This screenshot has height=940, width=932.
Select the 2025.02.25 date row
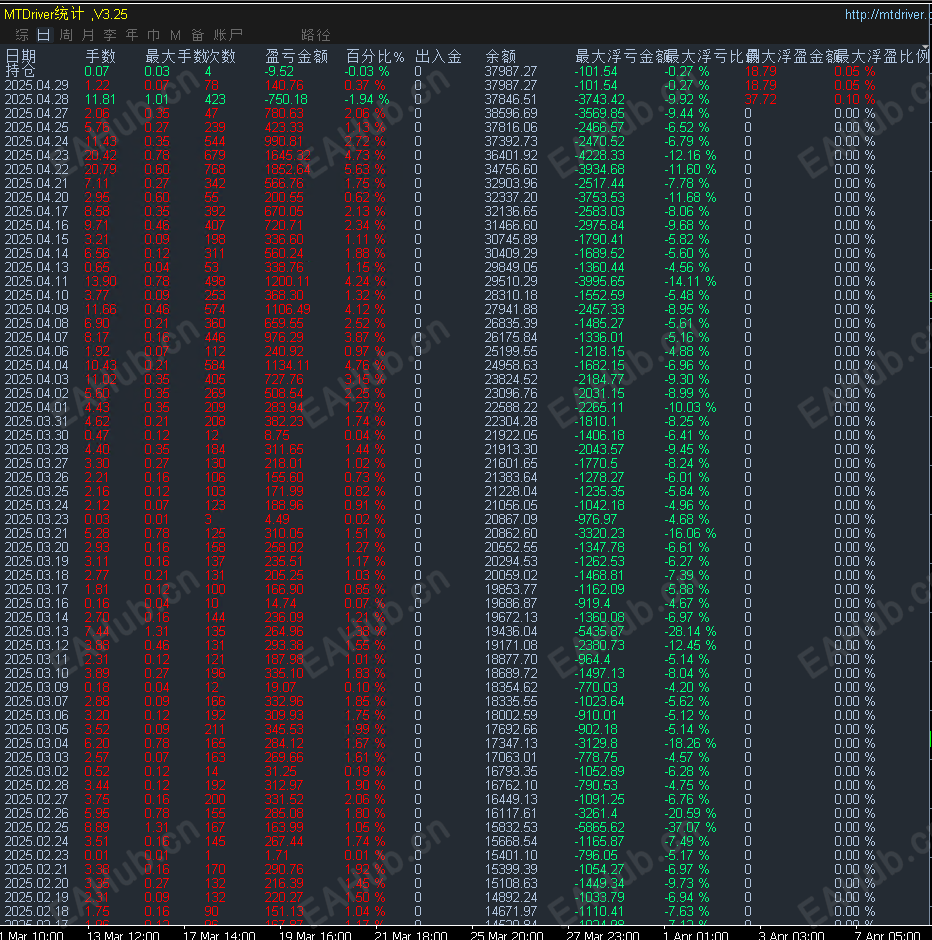coord(37,827)
